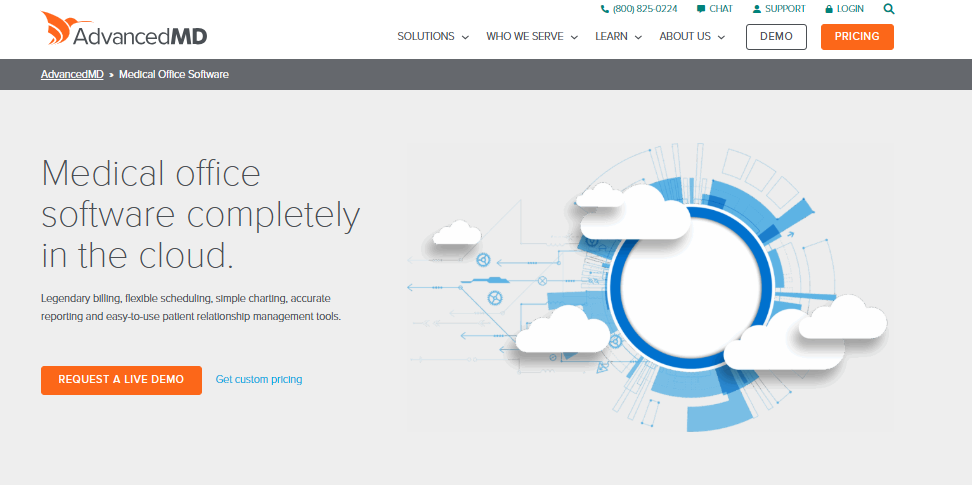Select Medical Office Software breadcrumb

pyautogui.click(x=174, y=75)
